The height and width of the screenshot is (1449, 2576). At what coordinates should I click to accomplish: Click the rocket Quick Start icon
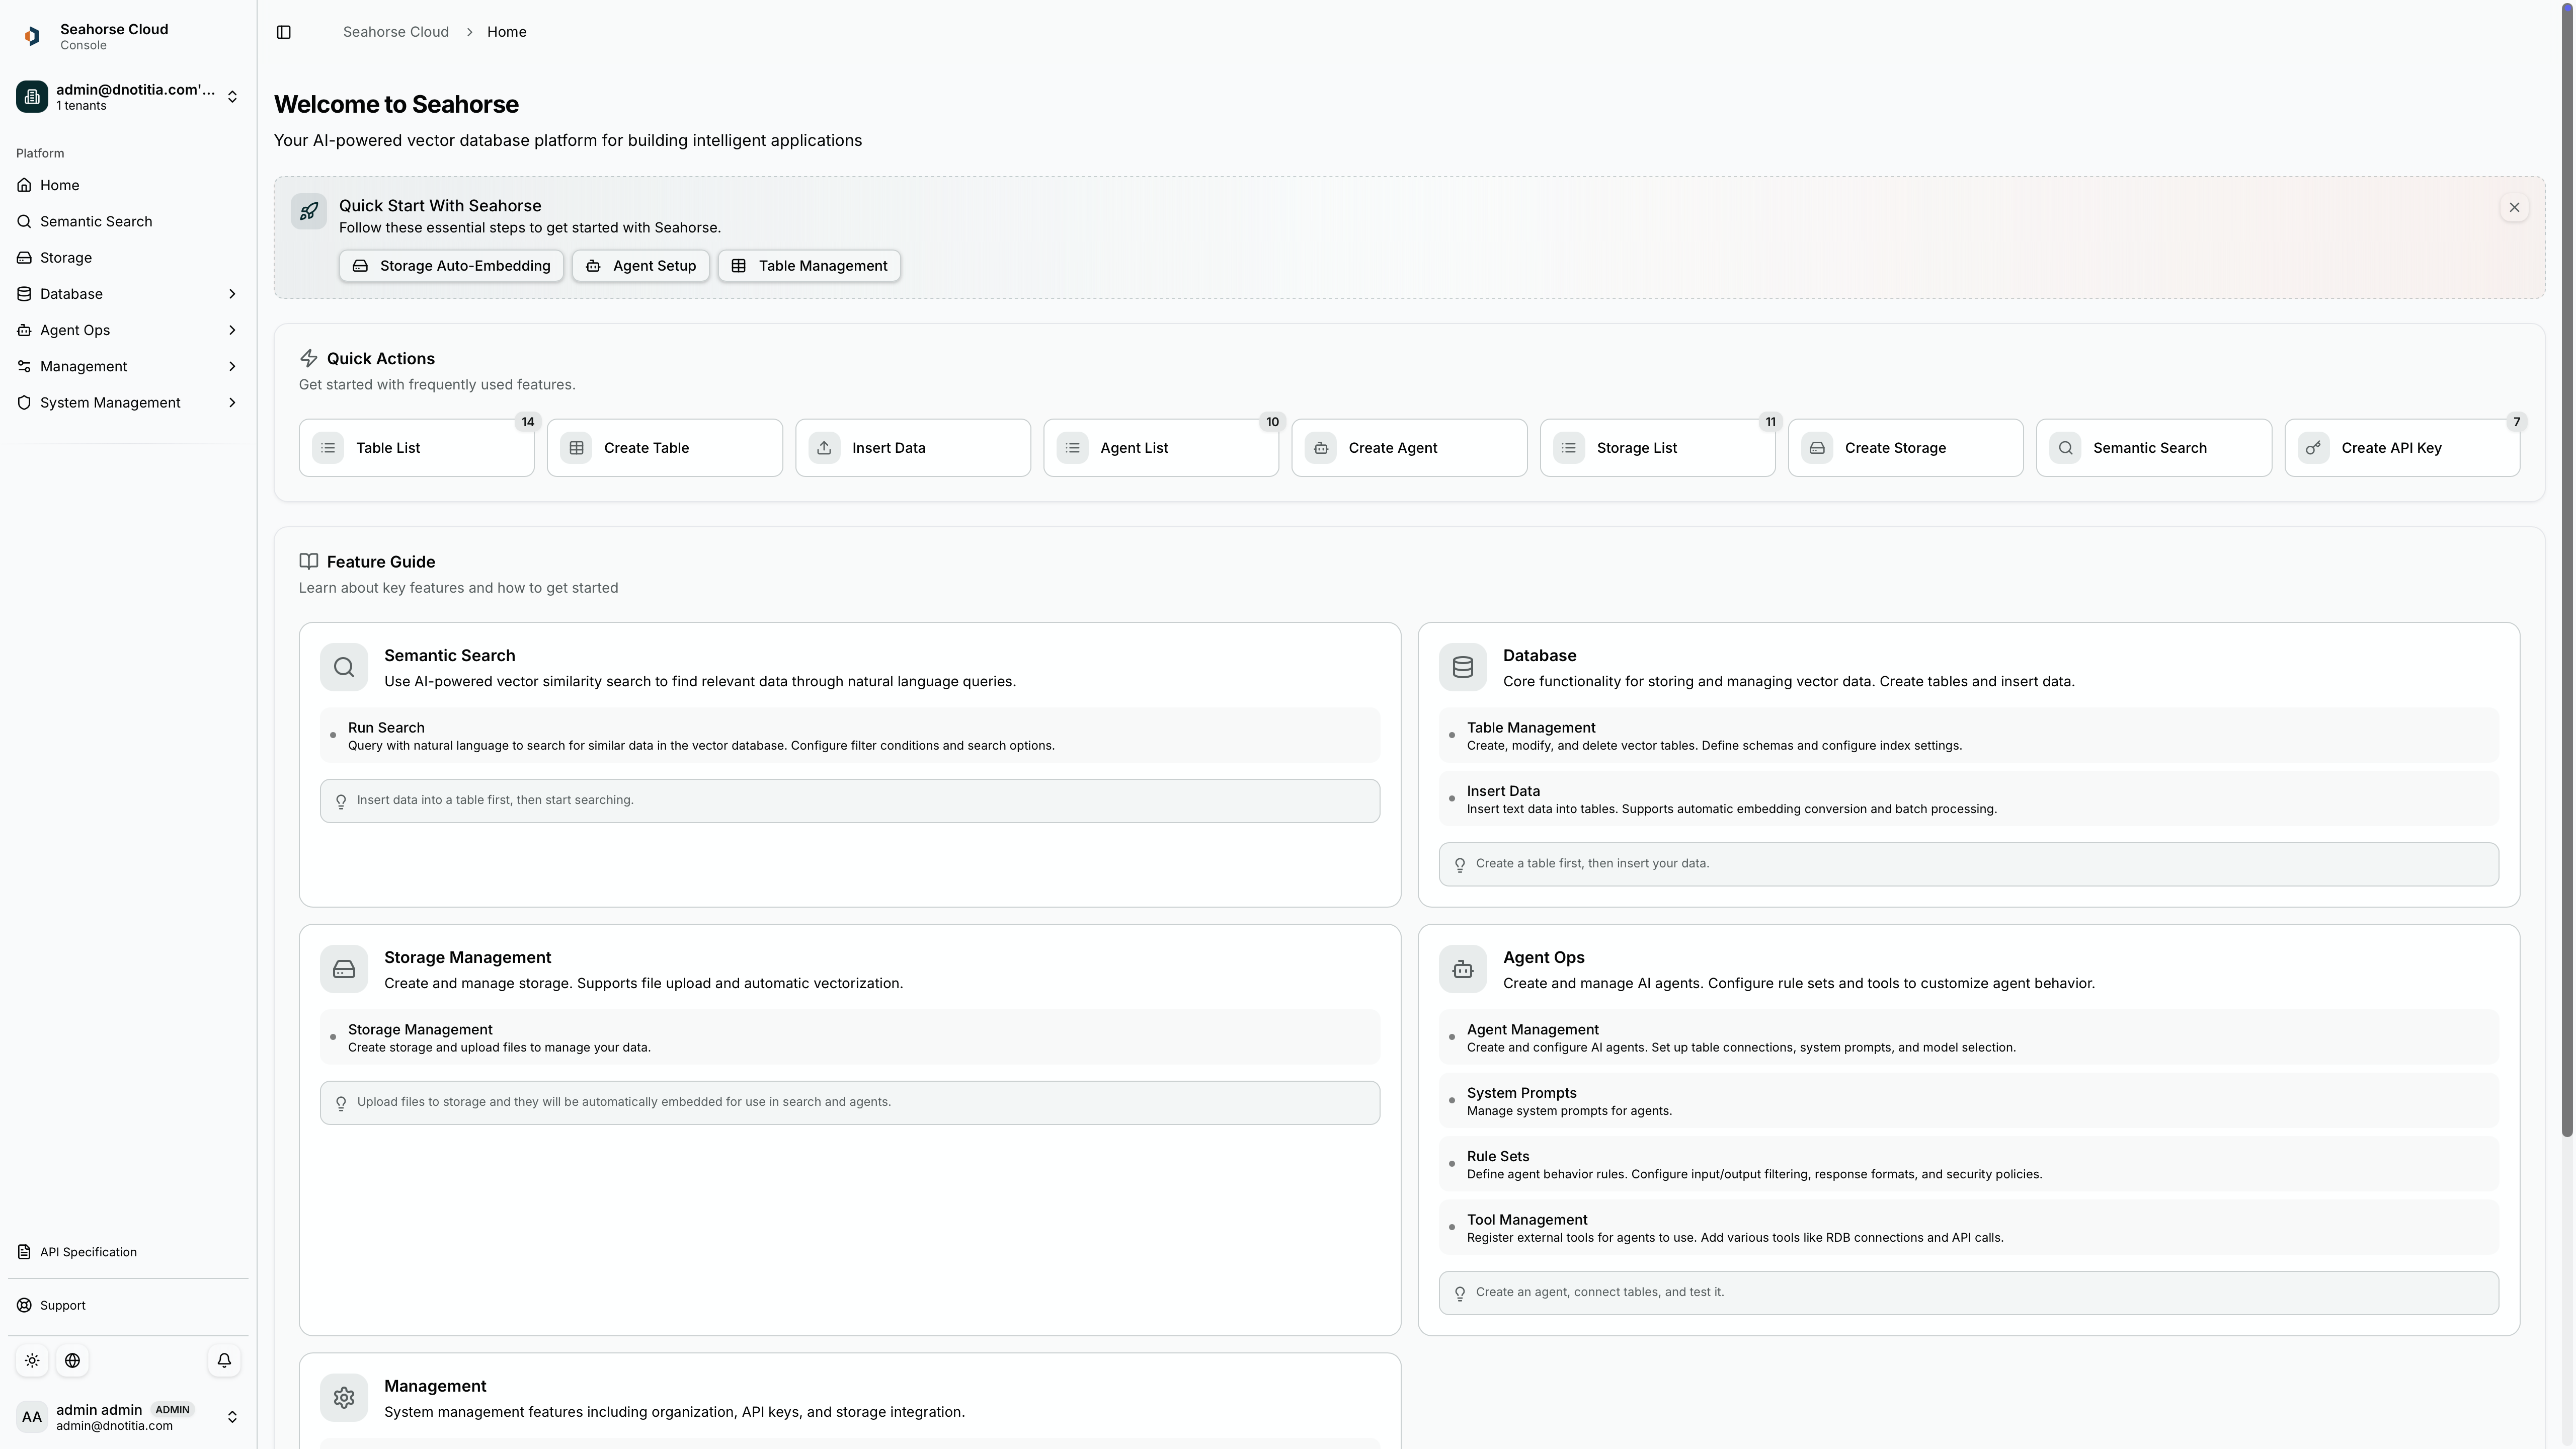309,211
